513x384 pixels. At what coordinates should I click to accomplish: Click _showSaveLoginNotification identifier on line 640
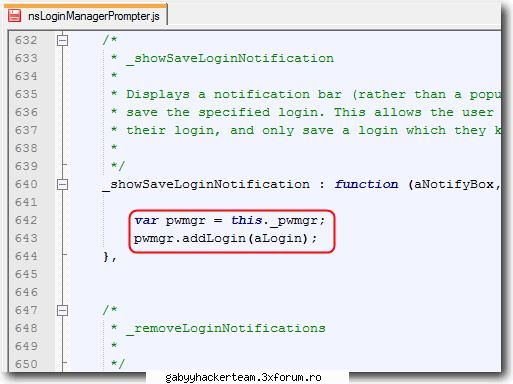pyautogui.click(x=206, y=185)
